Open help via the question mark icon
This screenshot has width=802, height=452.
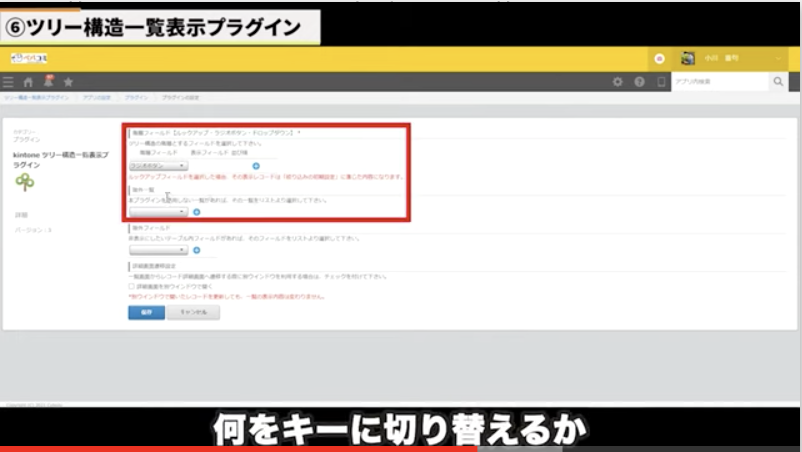(x=639, y=82)
